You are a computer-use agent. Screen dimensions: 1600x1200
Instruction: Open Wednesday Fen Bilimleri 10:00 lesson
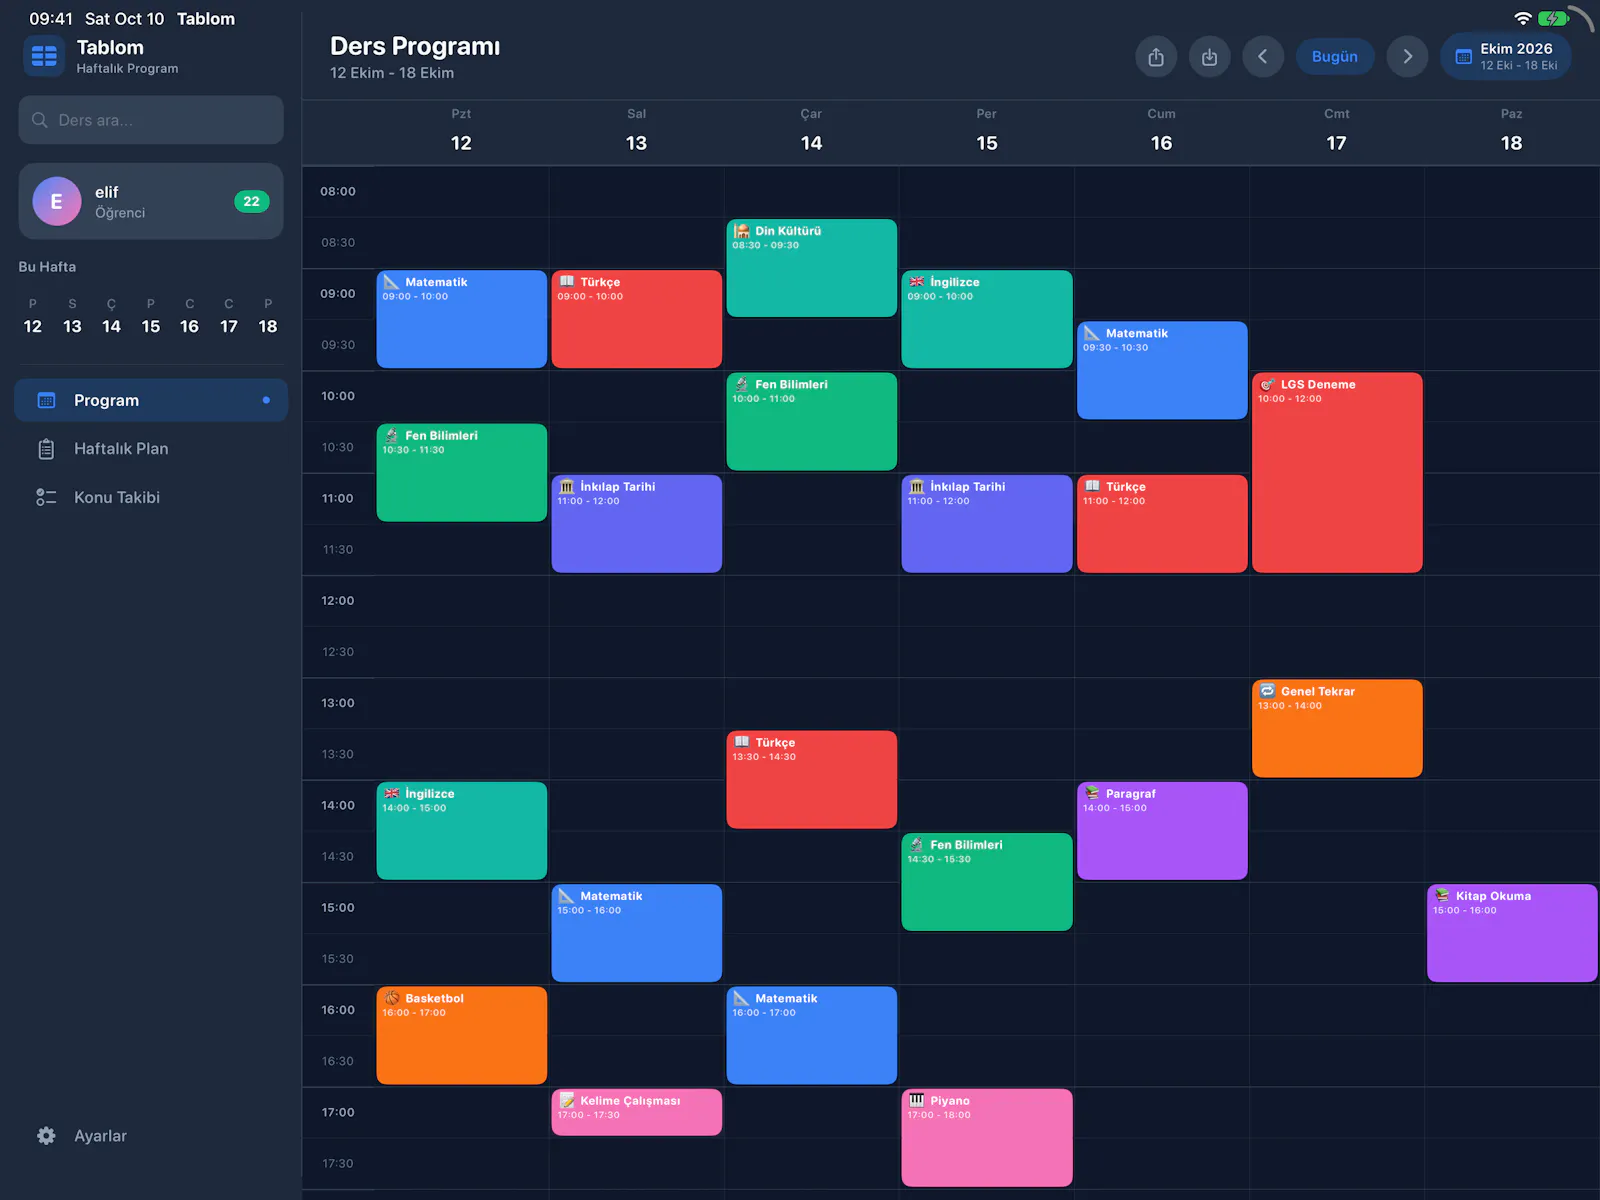tap(812, 421)
